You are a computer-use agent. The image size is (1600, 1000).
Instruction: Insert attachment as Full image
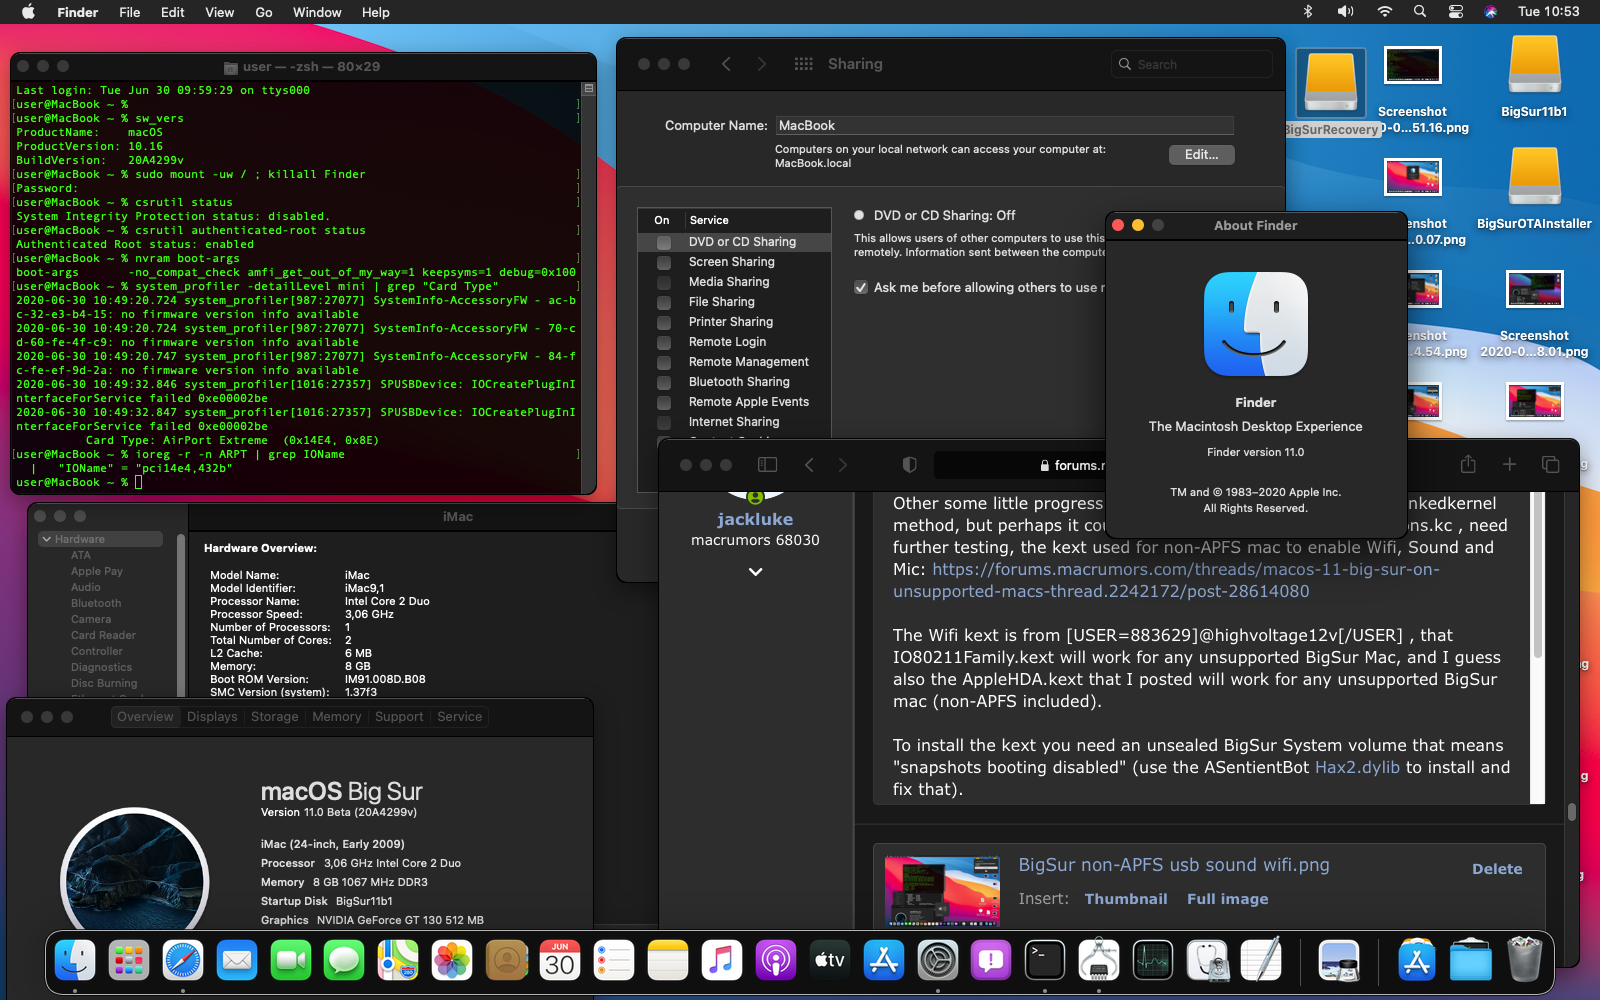point(1227,899)
